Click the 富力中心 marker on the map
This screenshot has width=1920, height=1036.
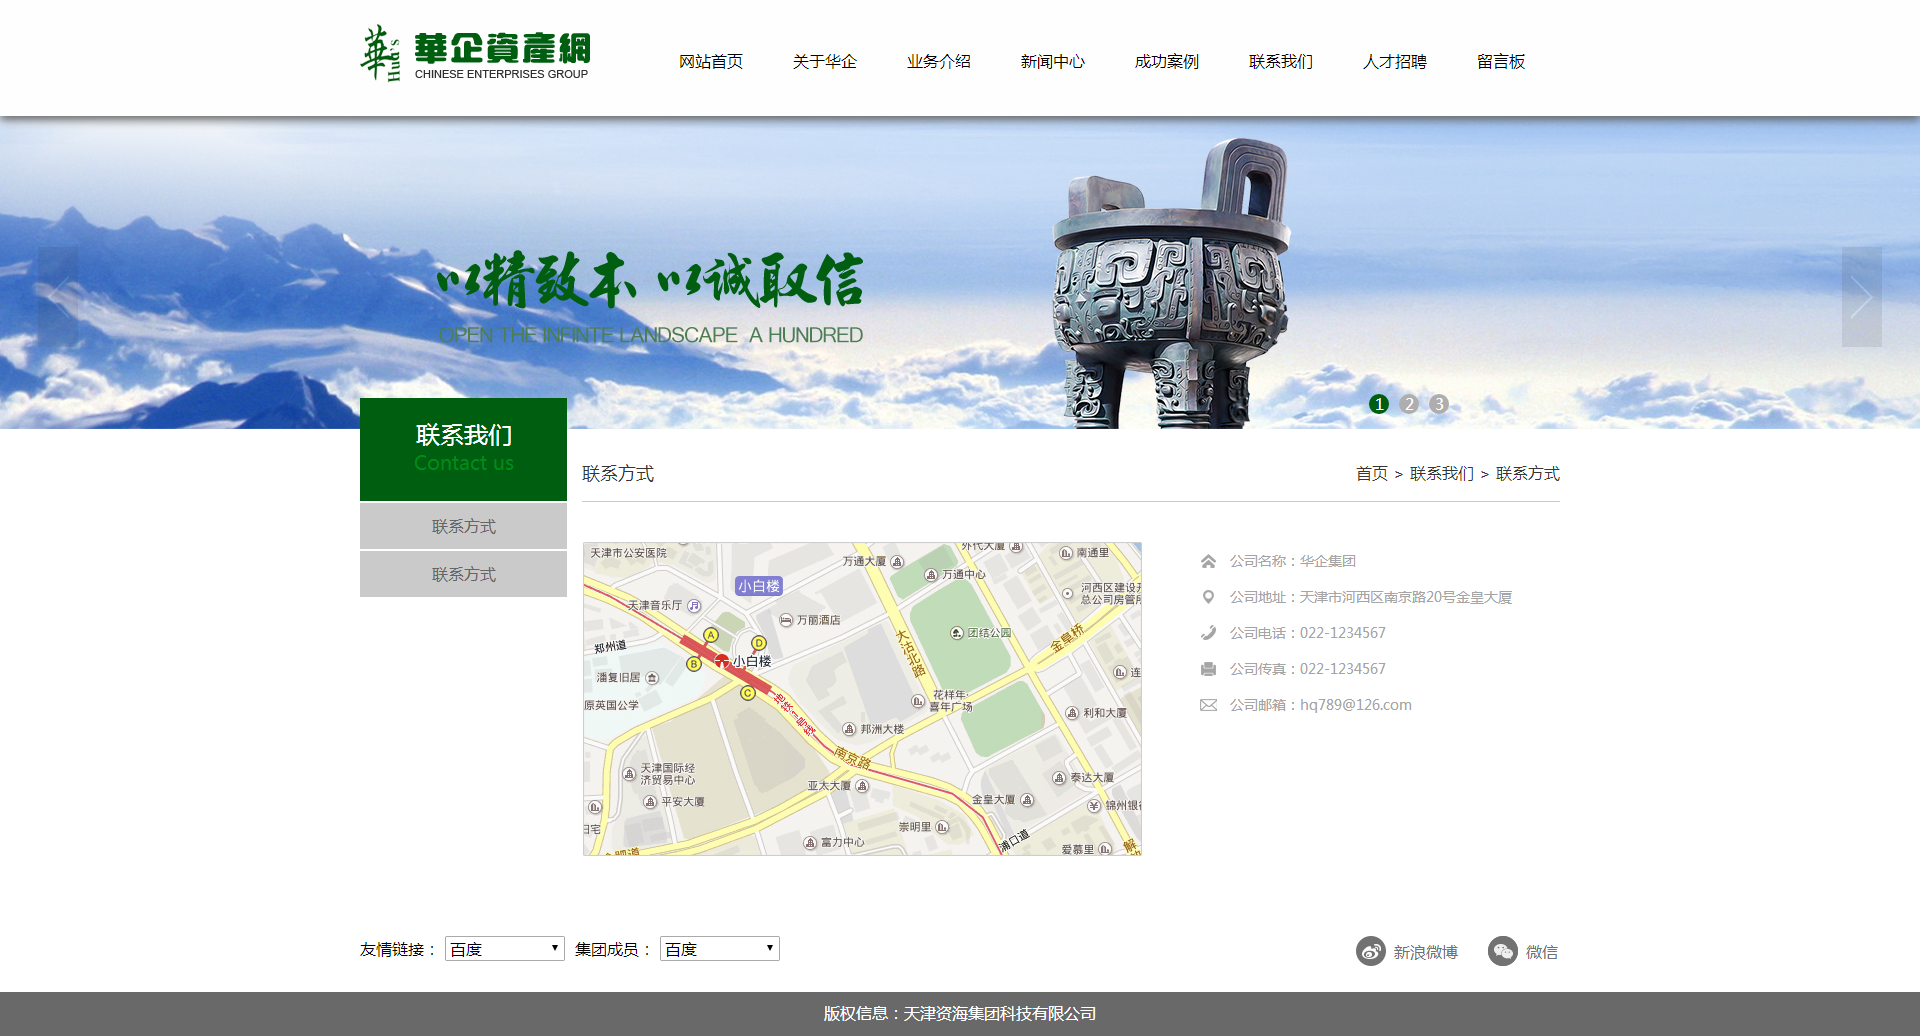810,843
